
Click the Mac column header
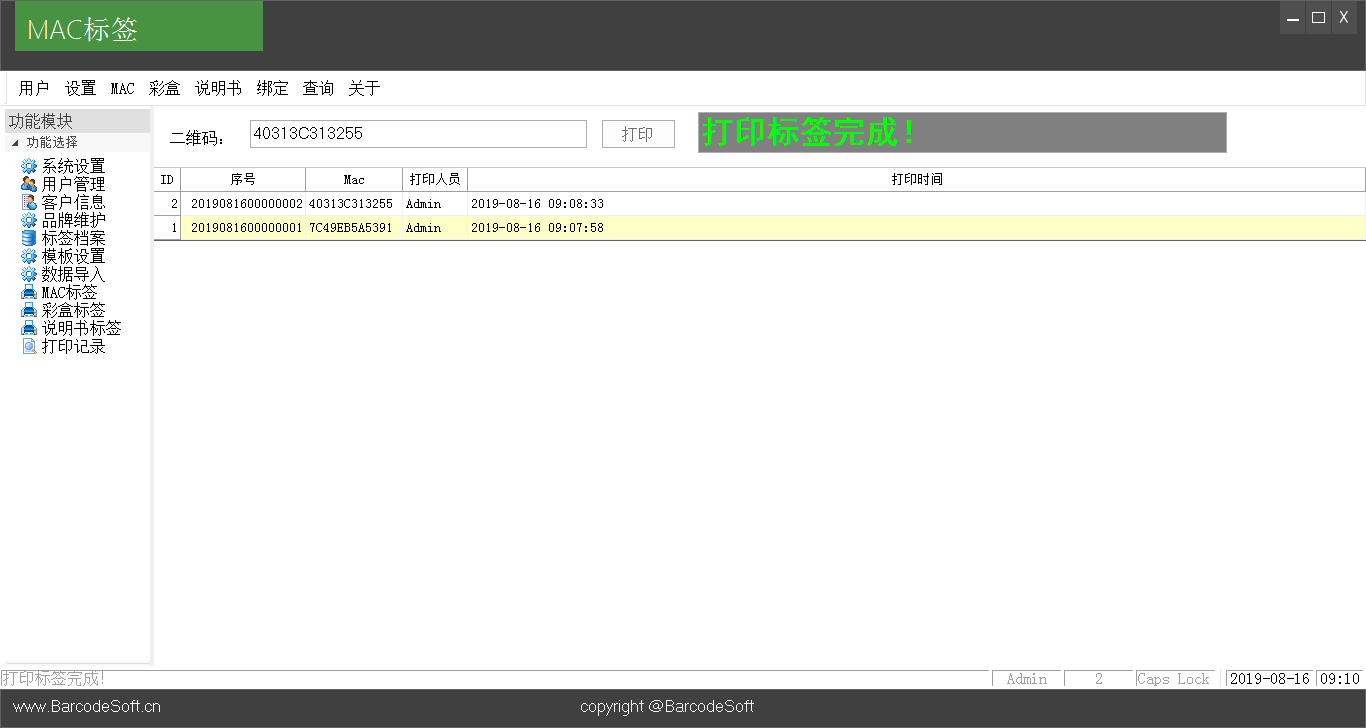click(354, 180)
